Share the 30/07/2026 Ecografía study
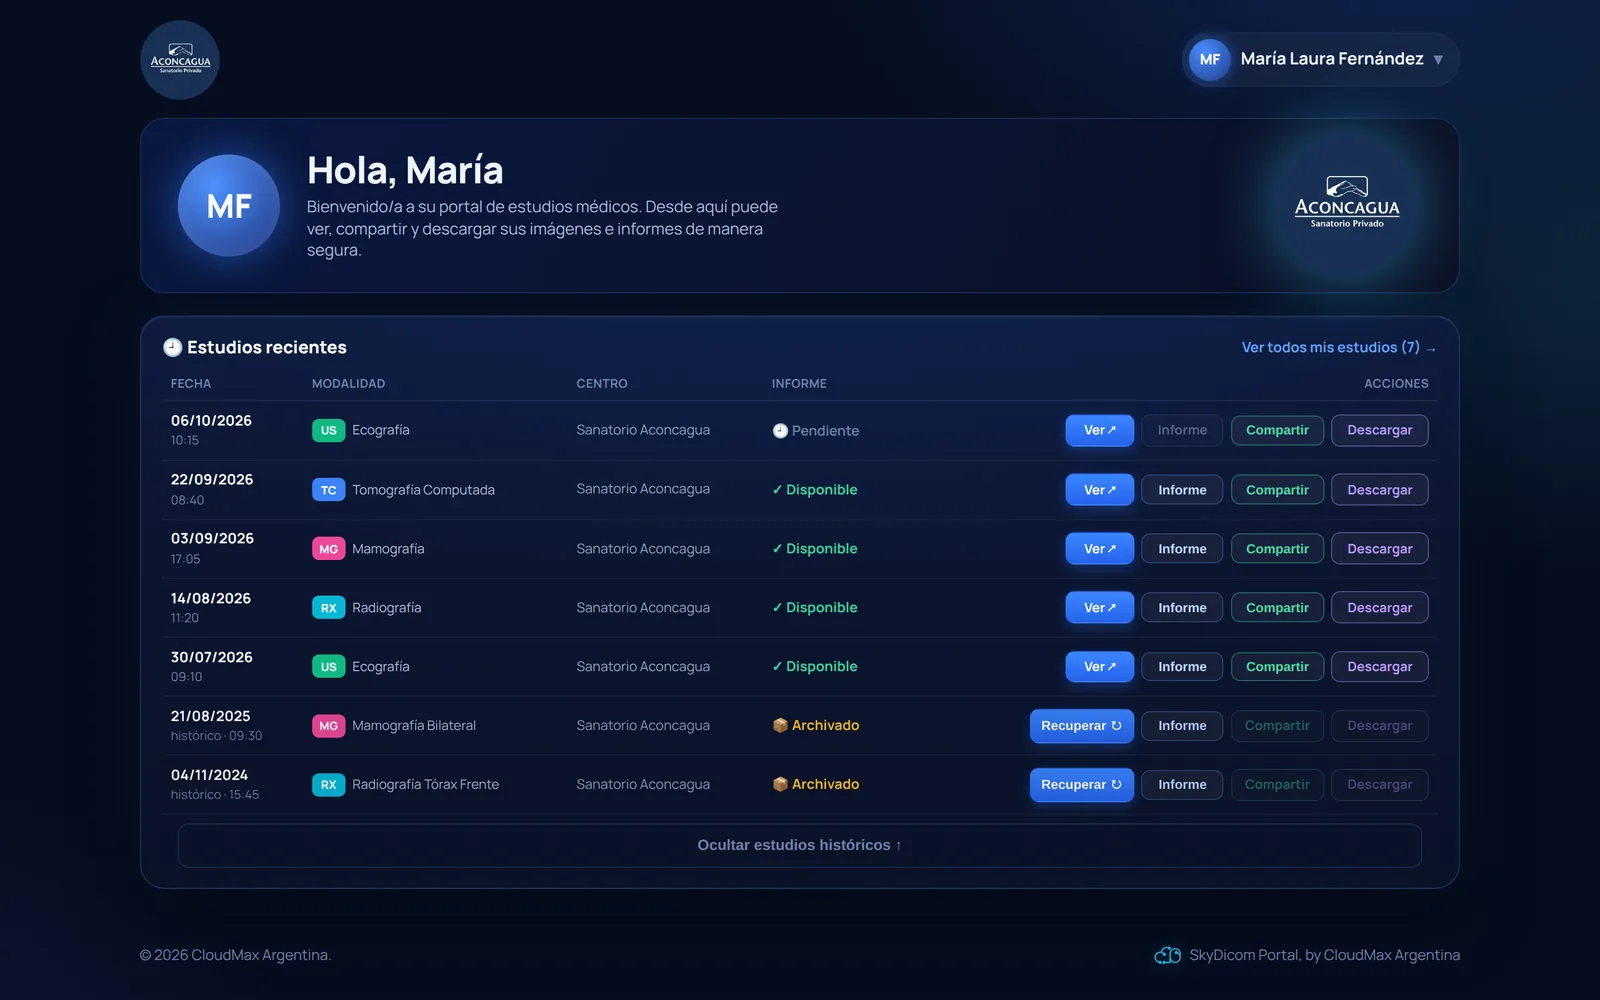This screenshot has height=1000, width=1600. [x=1277, y=667]
